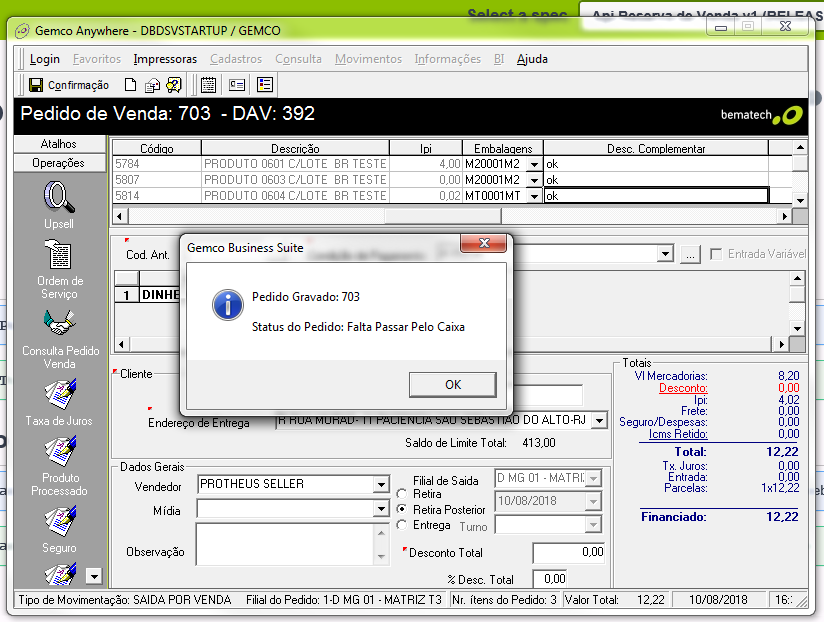Click the Descrição column header
Screen dimensions: 824x622
pos(295,149)
